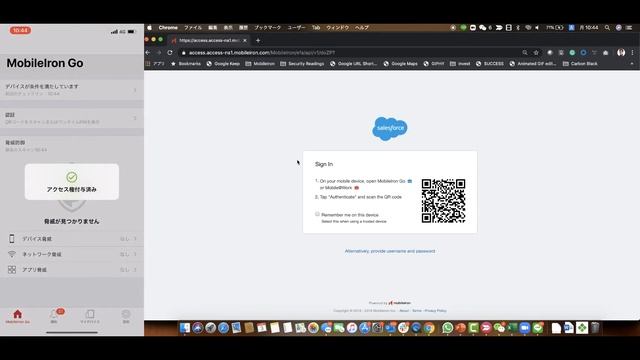Open the Security Readings bookmark folder
Image resolution: width=640 pixels, height=360 pixels.
pyautogui.click(x=302, y=64)
